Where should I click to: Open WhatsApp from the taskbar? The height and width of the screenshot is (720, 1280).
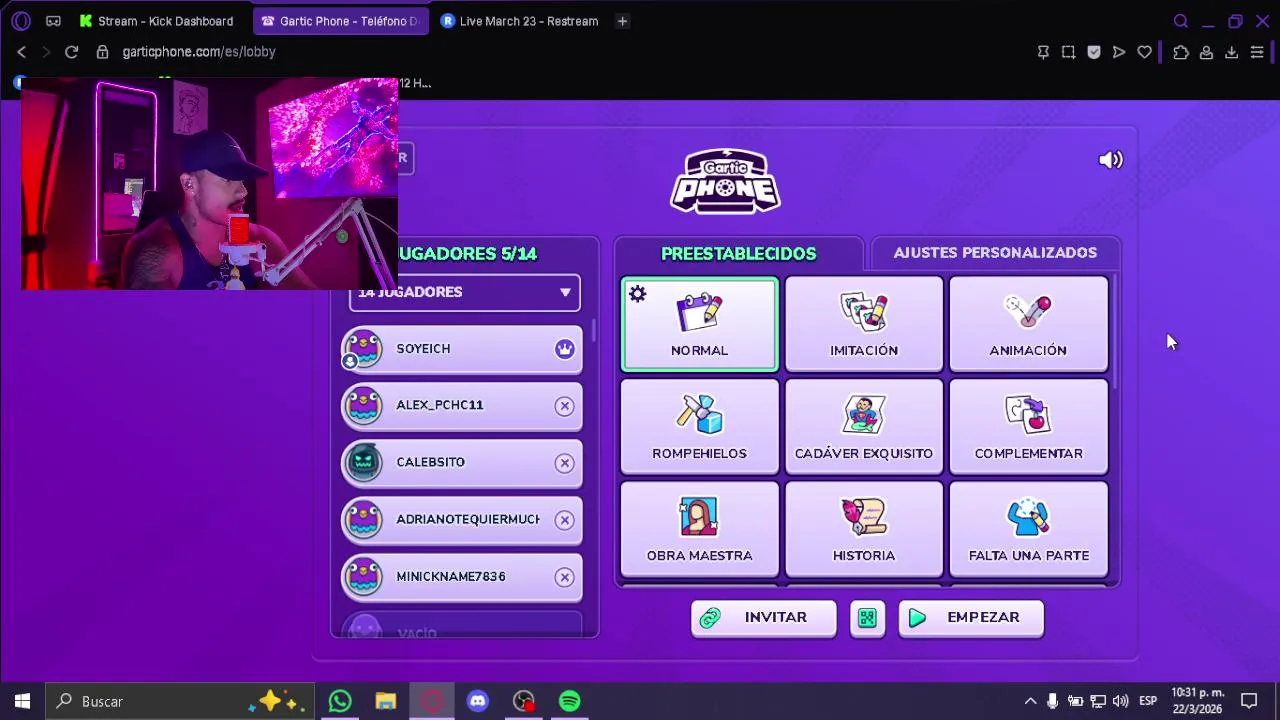[x=340, y=701]
